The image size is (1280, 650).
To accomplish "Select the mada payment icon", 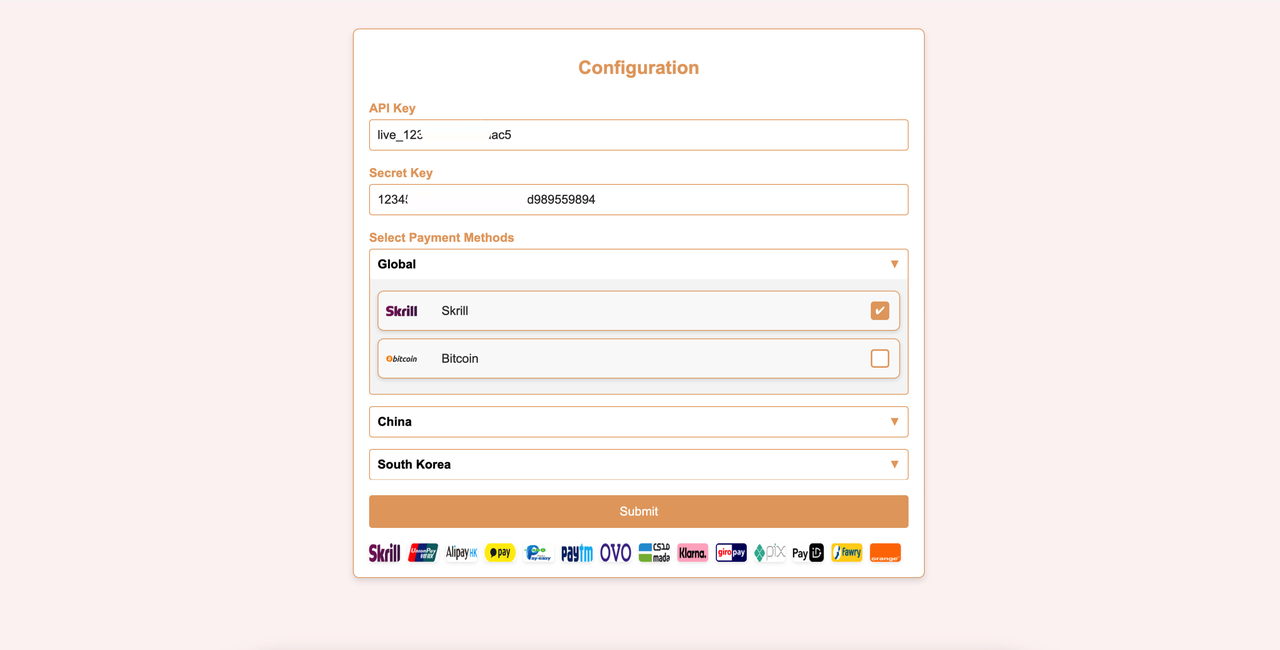I will [654, 552].
